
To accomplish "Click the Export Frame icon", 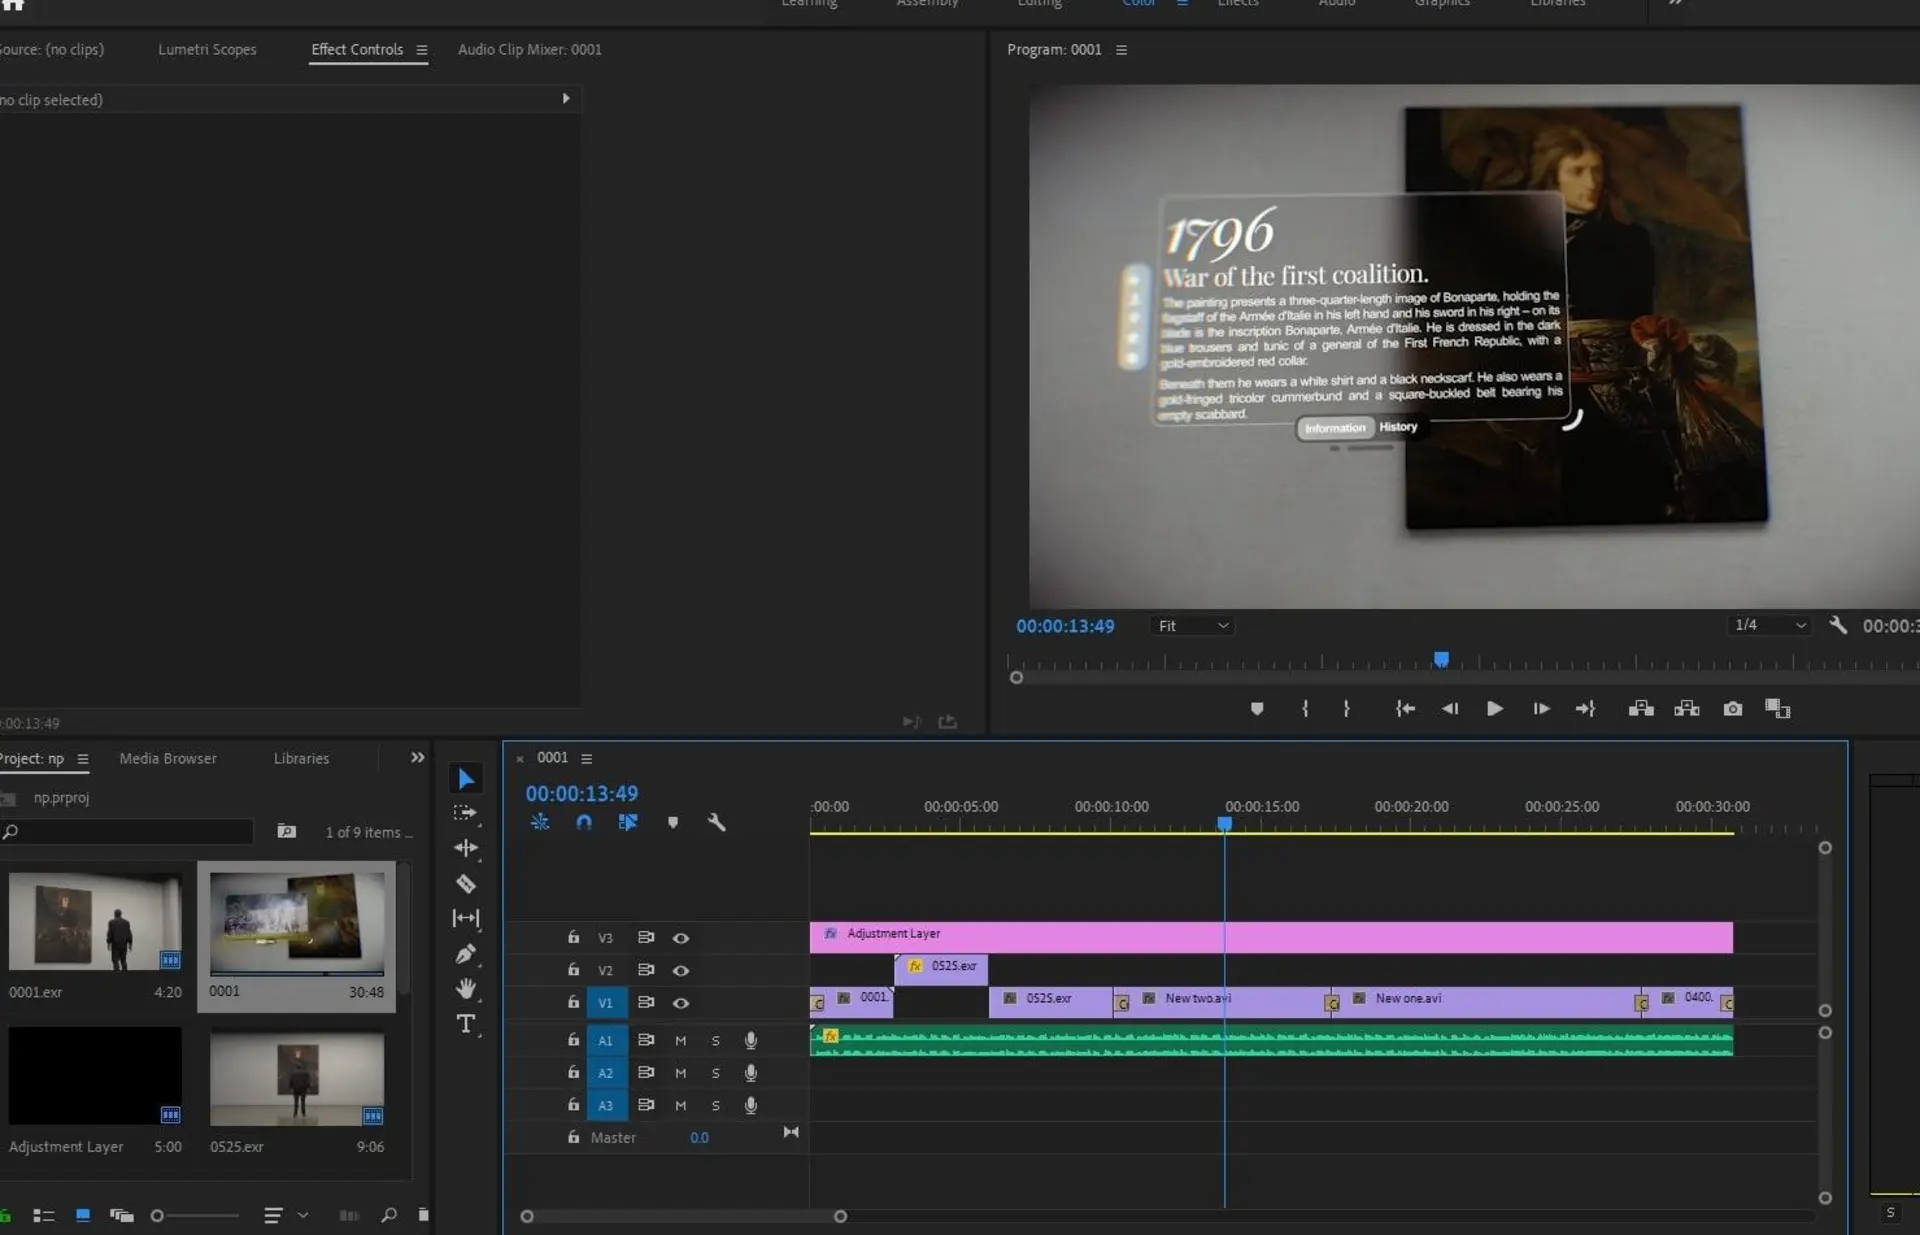I will click(1731, 708).
